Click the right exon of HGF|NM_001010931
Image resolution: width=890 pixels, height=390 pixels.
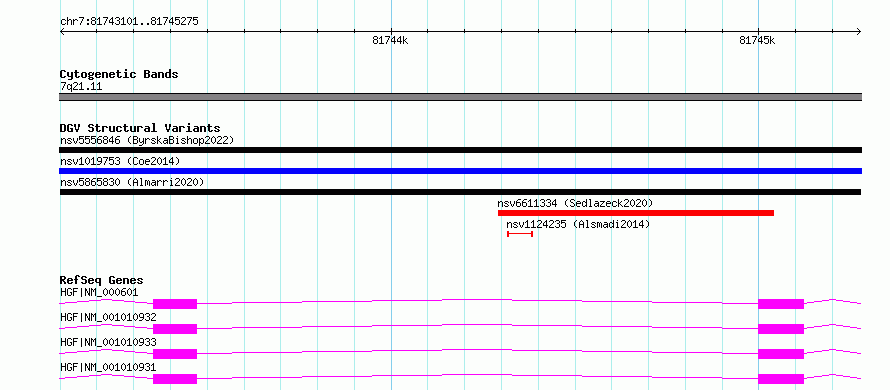(x=781, y=379)
